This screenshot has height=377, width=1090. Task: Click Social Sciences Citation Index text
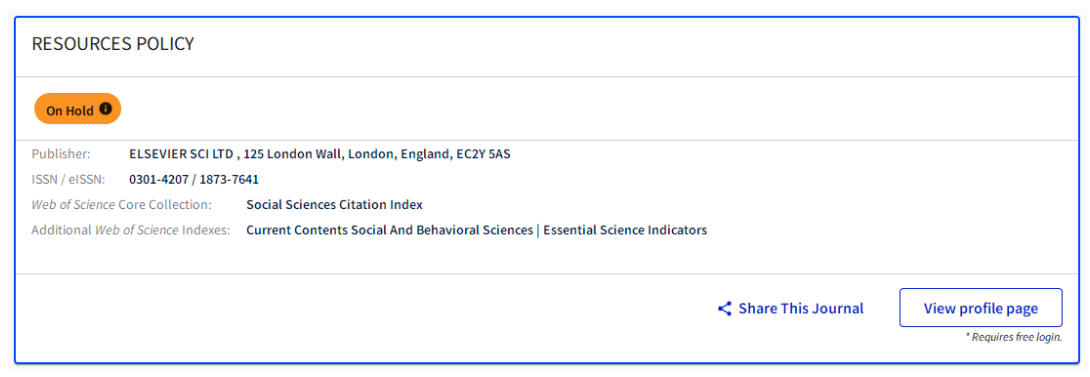pyautogui.click(x=334, y=204)
